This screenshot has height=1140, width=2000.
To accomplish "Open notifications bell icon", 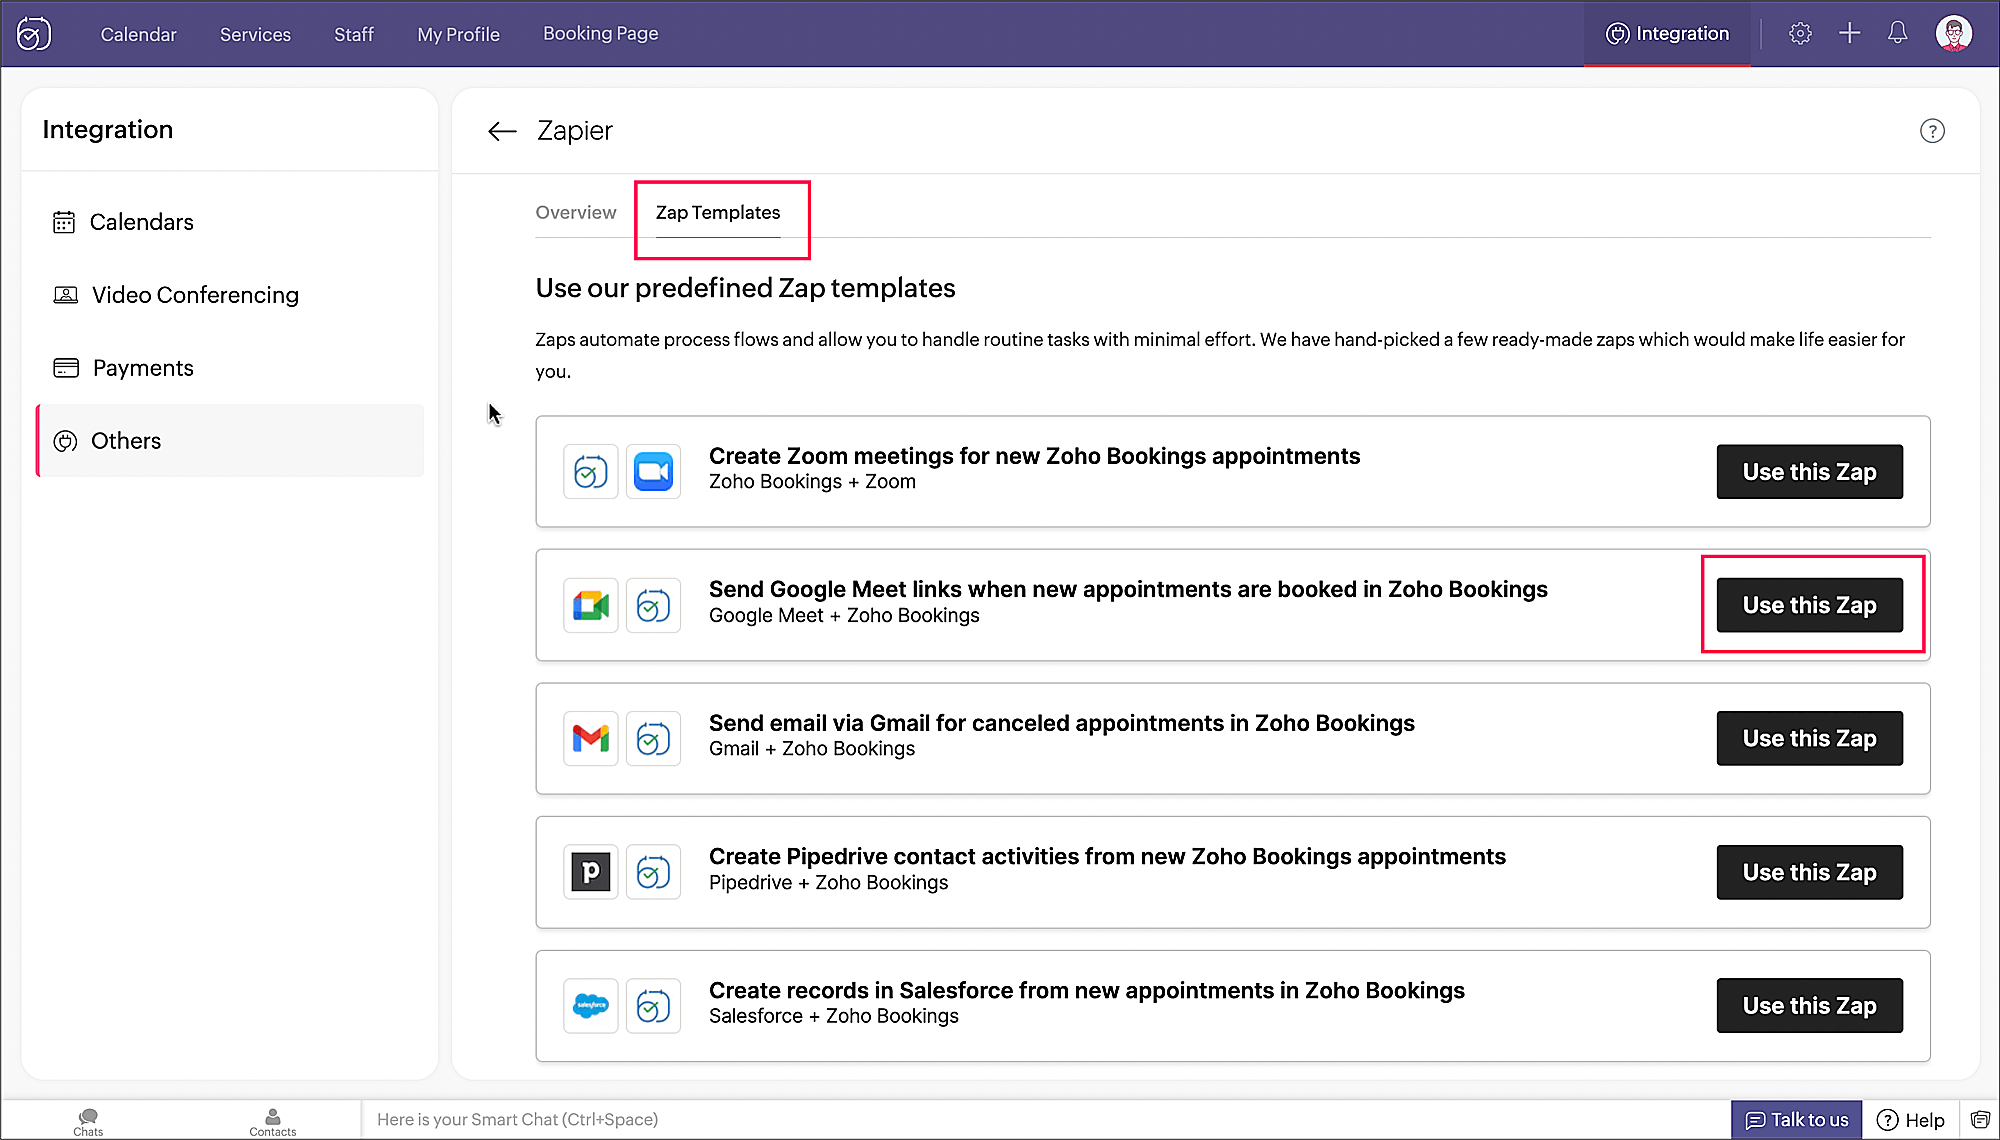I will pos(1897,34).
